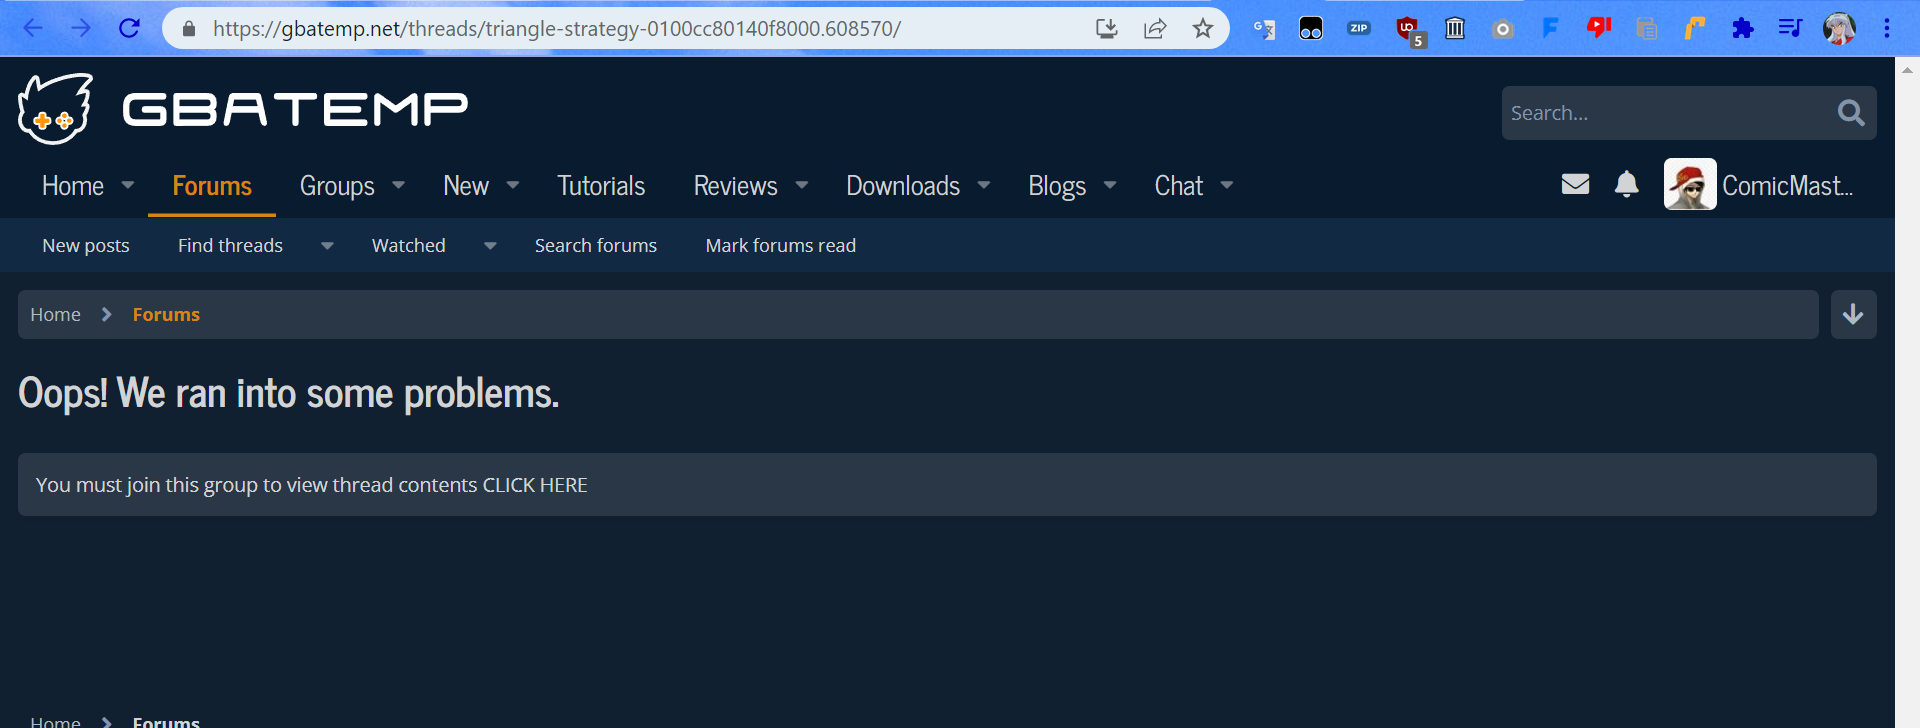The image size is (1920, 728).
Task: Expand the Find threads dropdown arrow
Action: click(327, 246)
